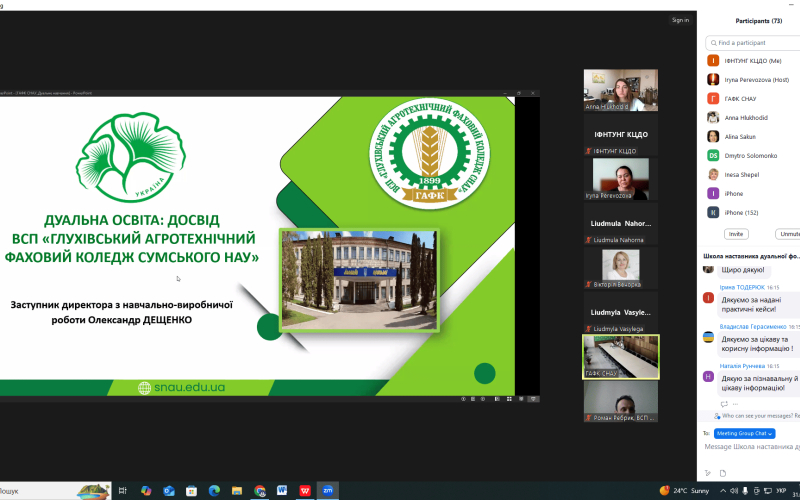800x500 pixels.
Task: Restore down the shared PowerPoint window
Action: click(519, 93)
